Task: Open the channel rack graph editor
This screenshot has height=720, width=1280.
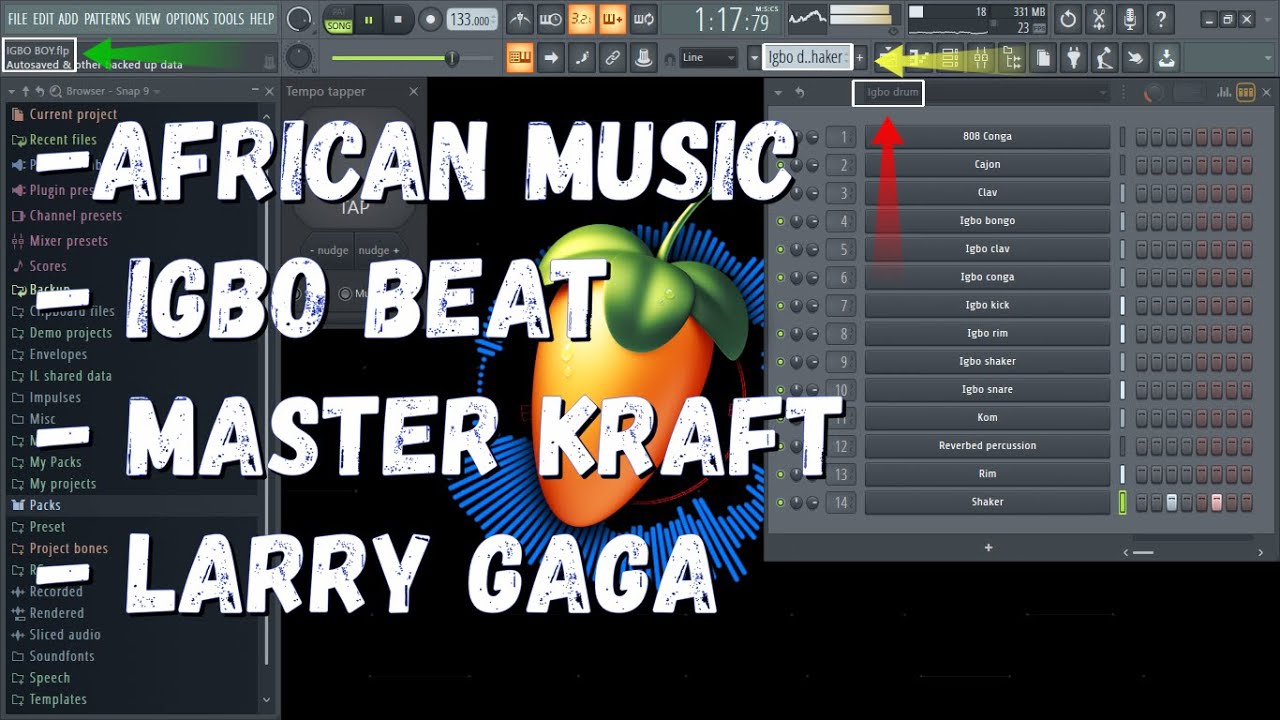Action: tap(1223, 93)
